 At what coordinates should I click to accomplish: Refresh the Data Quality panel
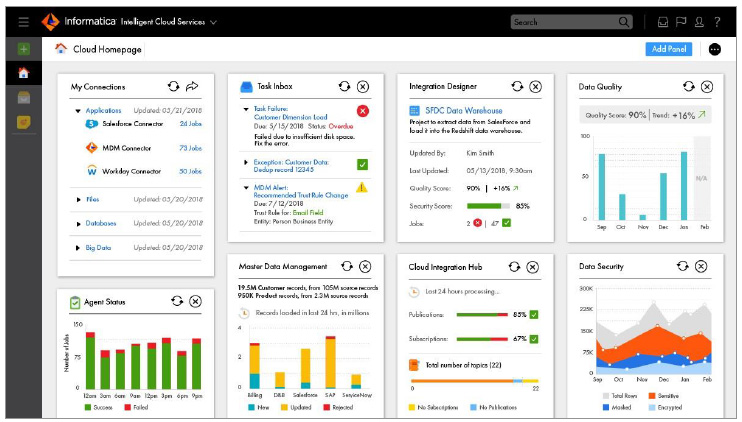tap(689, 86)
